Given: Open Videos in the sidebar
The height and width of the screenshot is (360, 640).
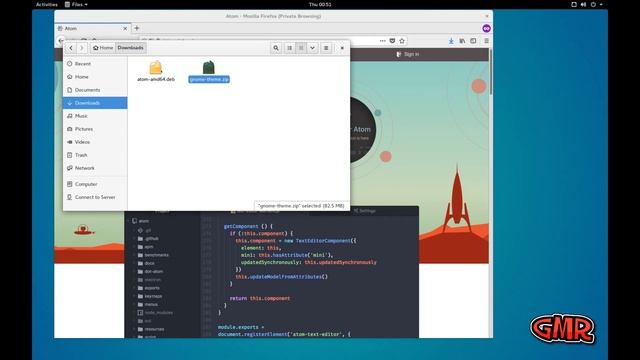Looking at the screenshot, I should (x=95, y=142).
